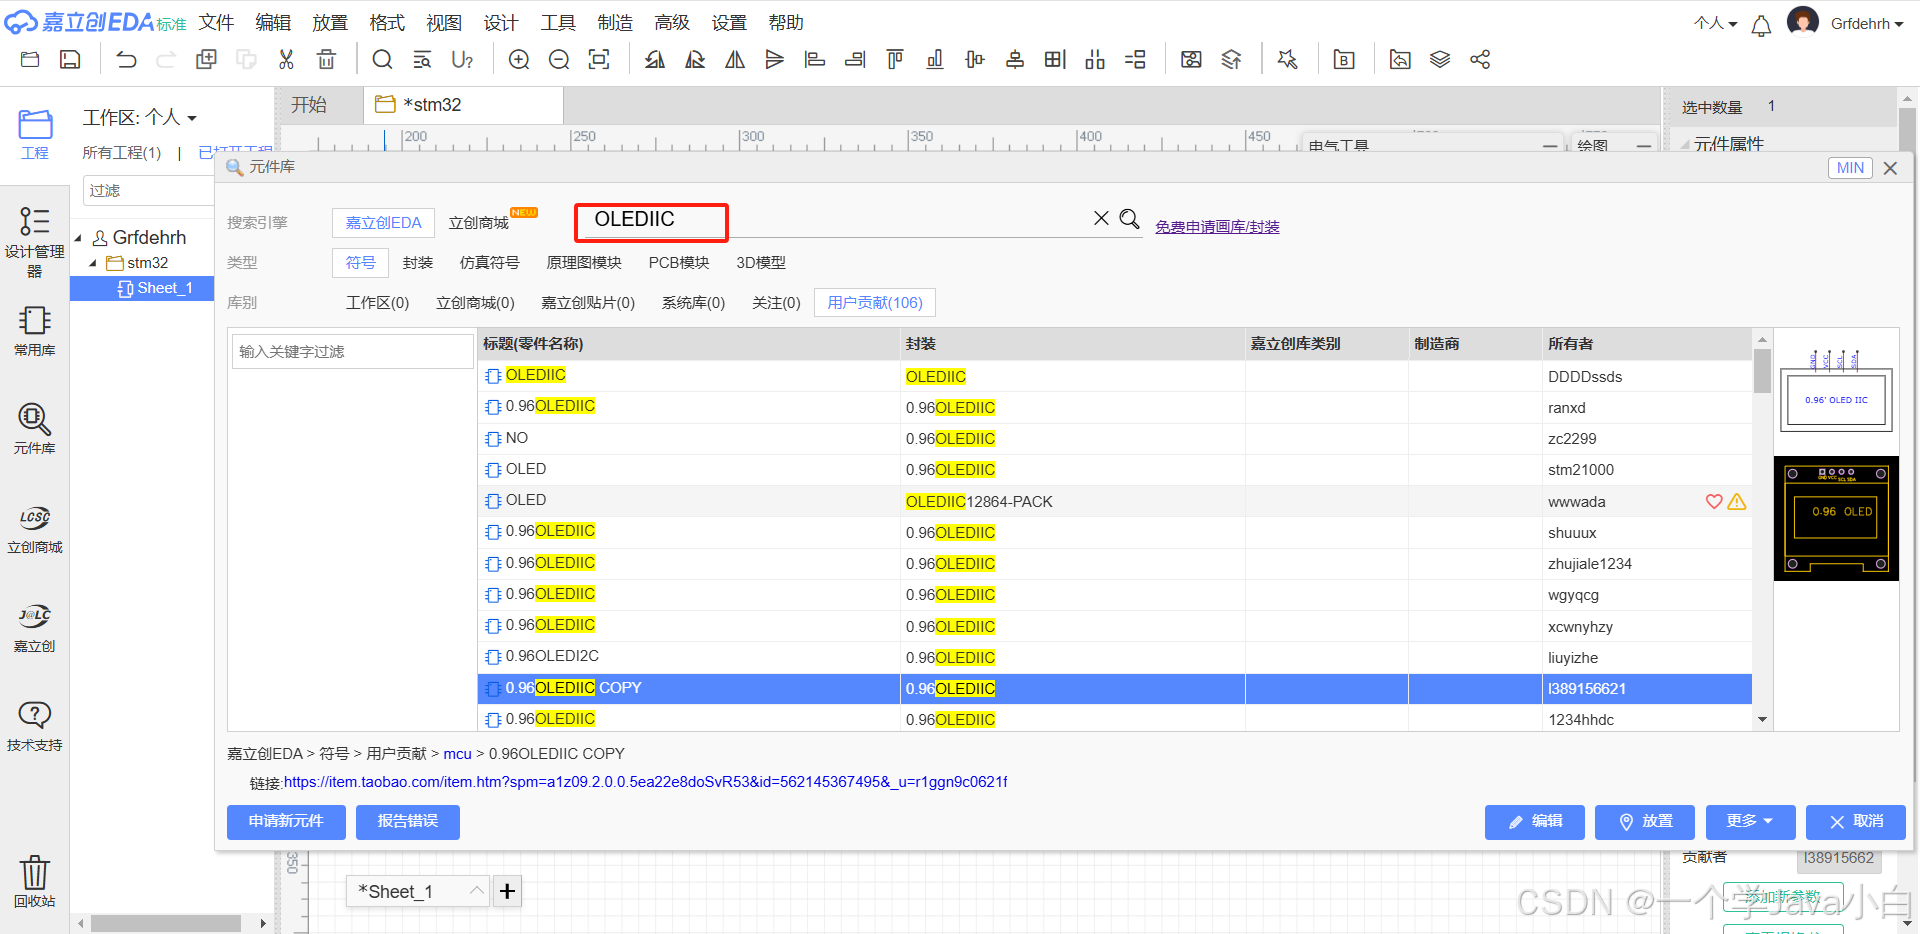Screen dimensions: 1920x934
Task: Click the fit-to-window zoom icon
Action: pos(599,60)
